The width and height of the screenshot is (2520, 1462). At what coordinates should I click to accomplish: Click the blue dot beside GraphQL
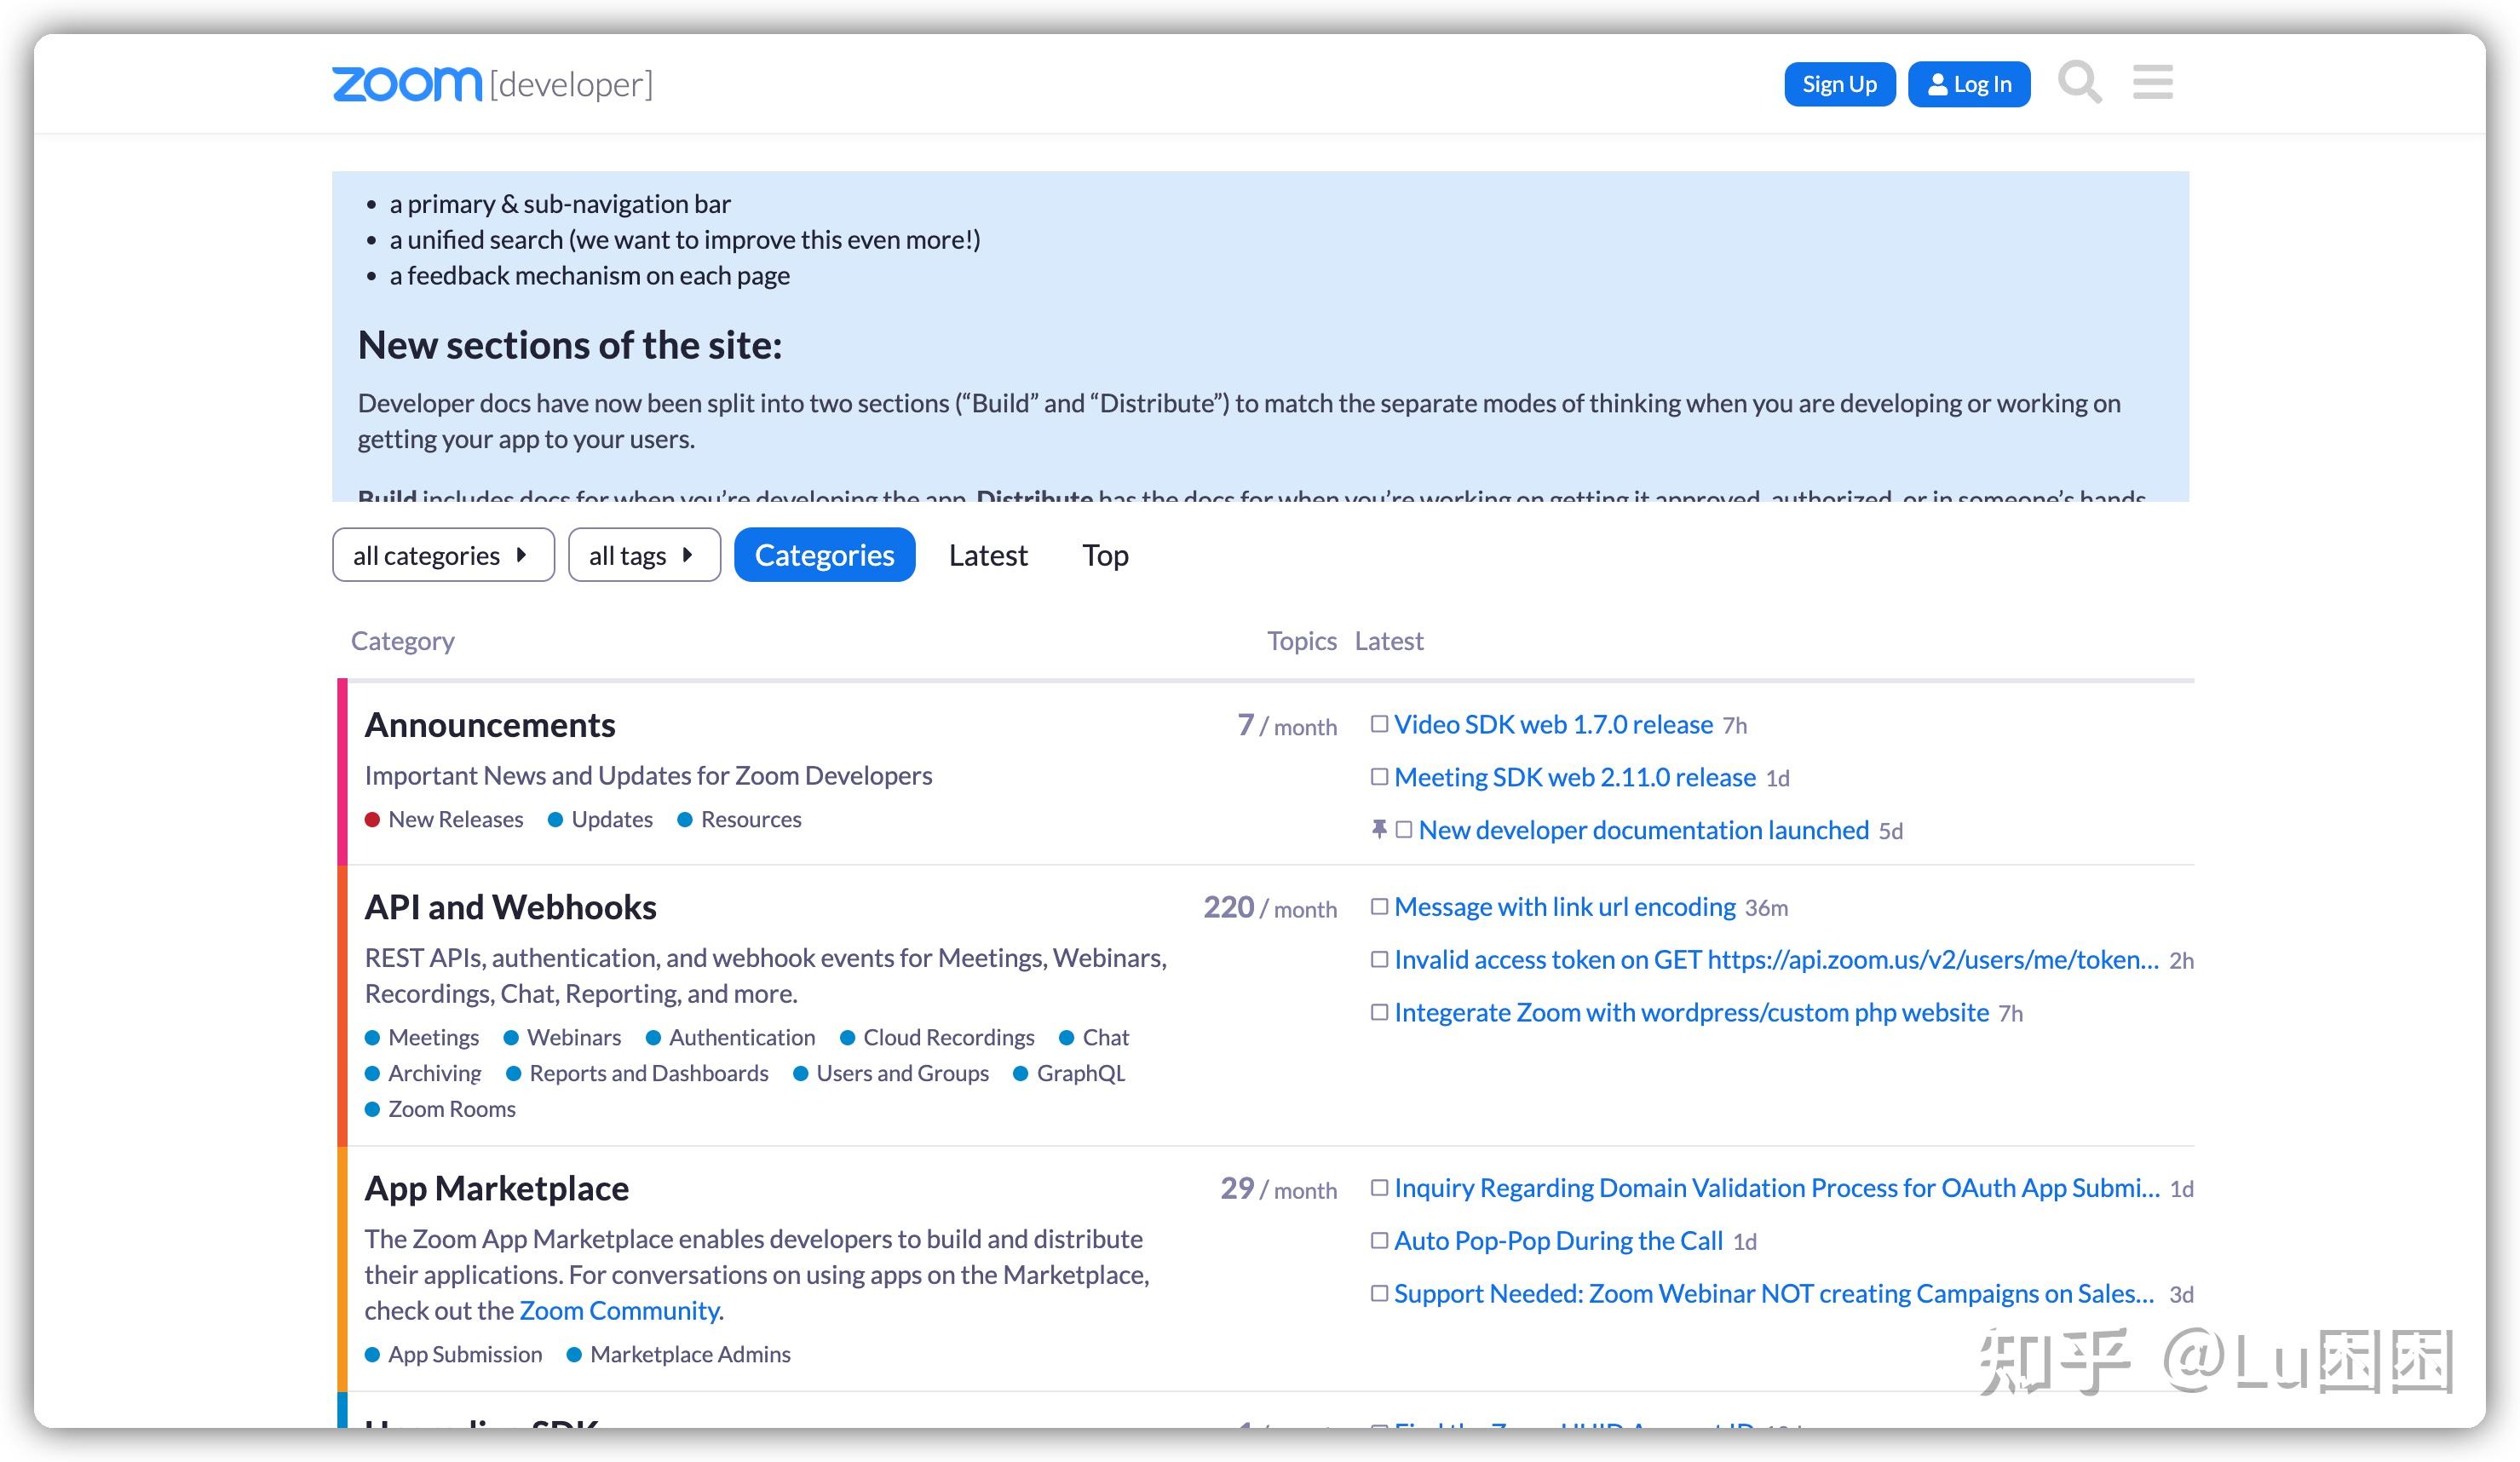[1020, 1074]
